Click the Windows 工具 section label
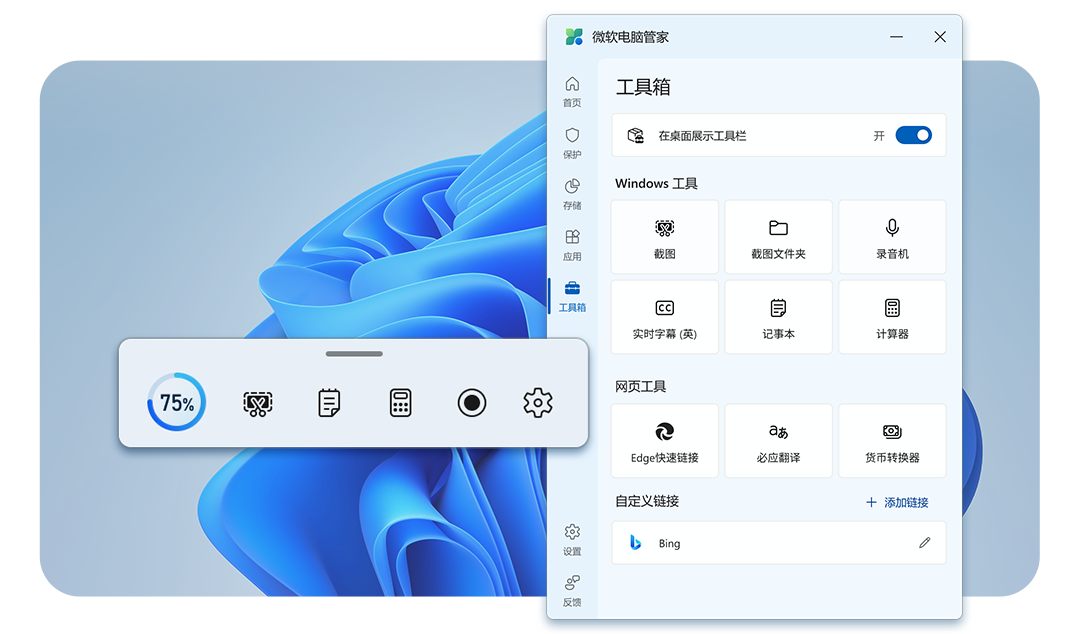The height and width of the screenshot is (634, 1080). pos(656,183)
